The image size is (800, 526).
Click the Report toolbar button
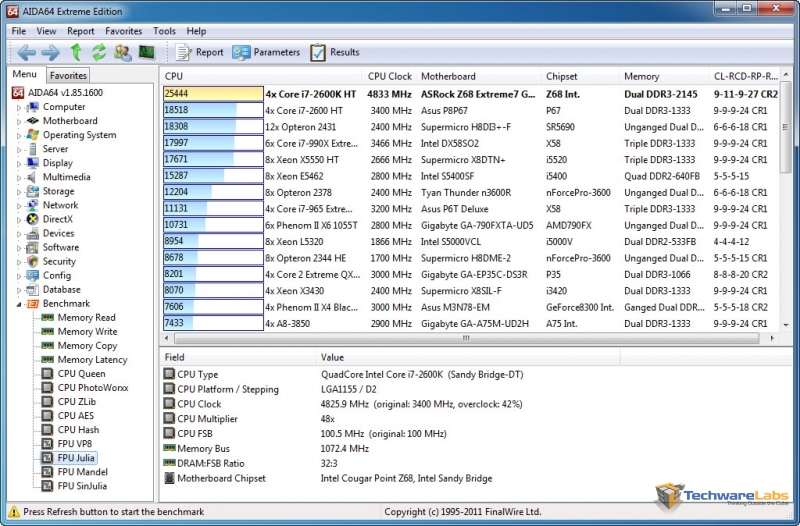click(199, 52)
